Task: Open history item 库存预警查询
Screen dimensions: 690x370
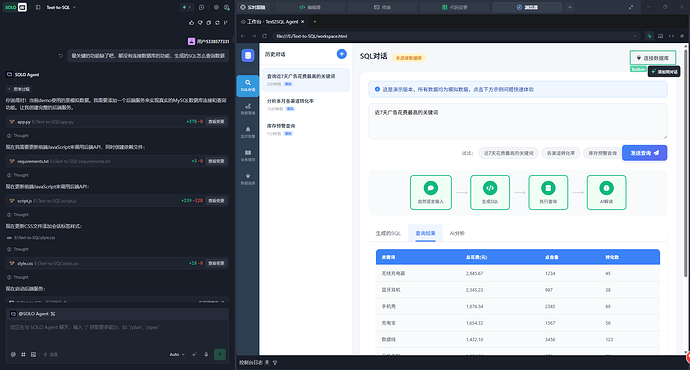Action: tap(306, 129)
